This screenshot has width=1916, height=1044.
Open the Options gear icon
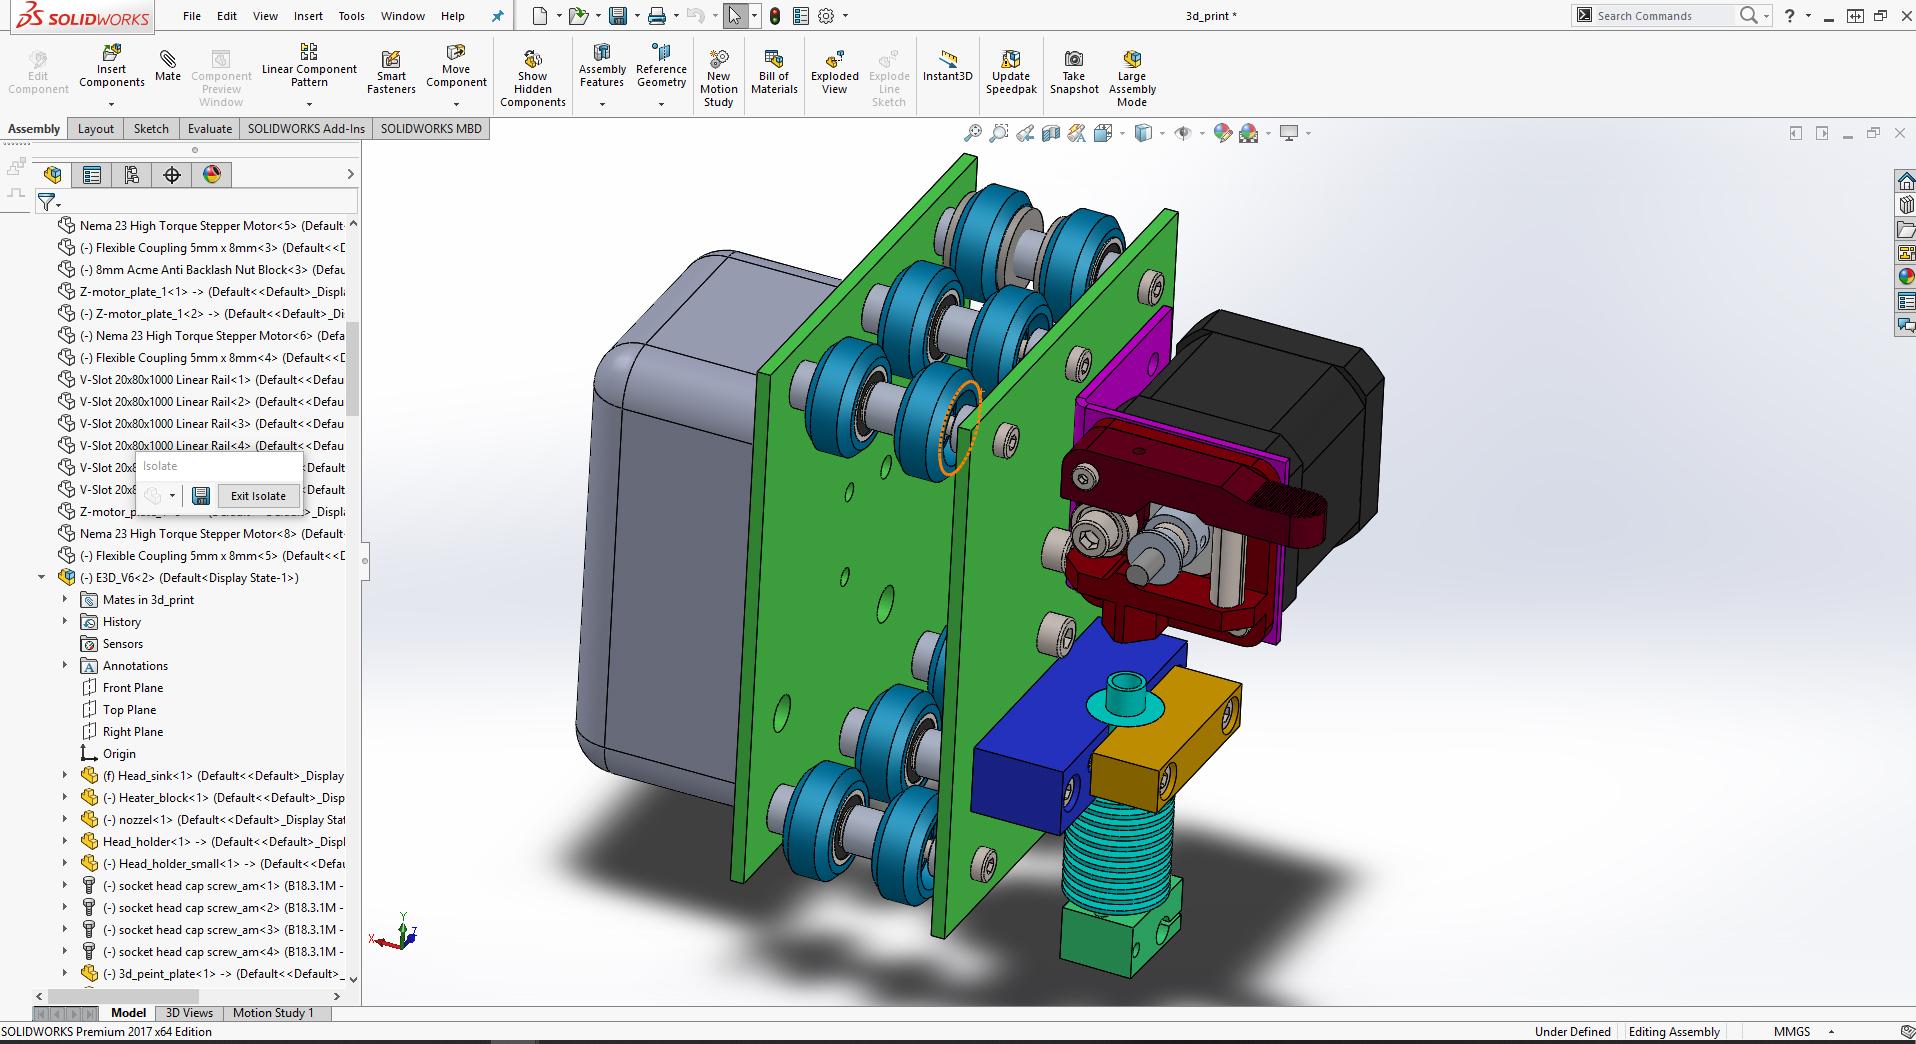(x=826, y=15)
